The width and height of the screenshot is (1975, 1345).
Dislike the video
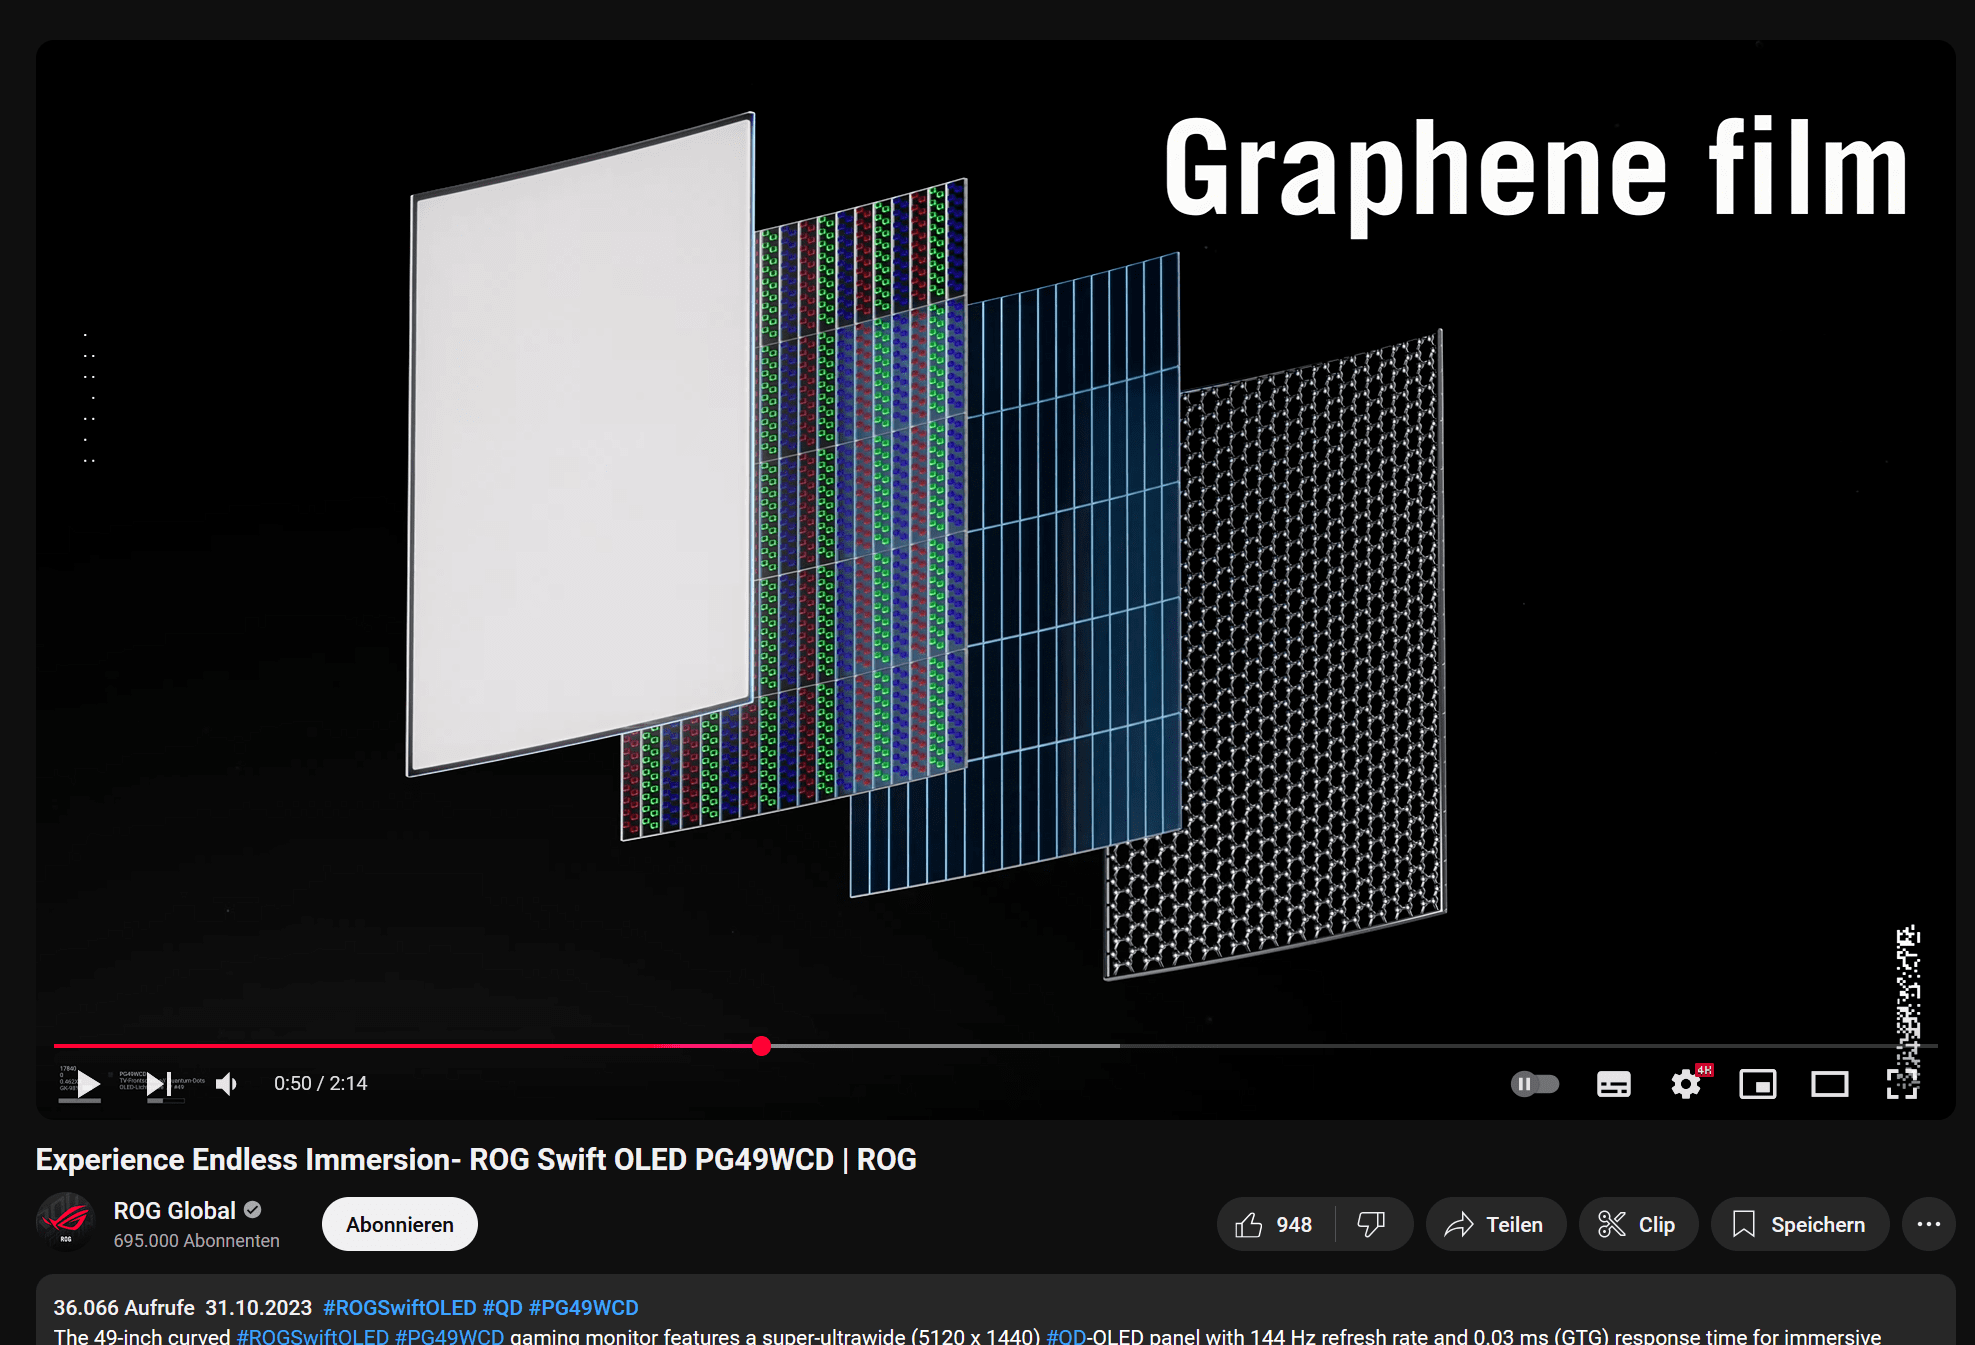(x=1372, y=1224)
